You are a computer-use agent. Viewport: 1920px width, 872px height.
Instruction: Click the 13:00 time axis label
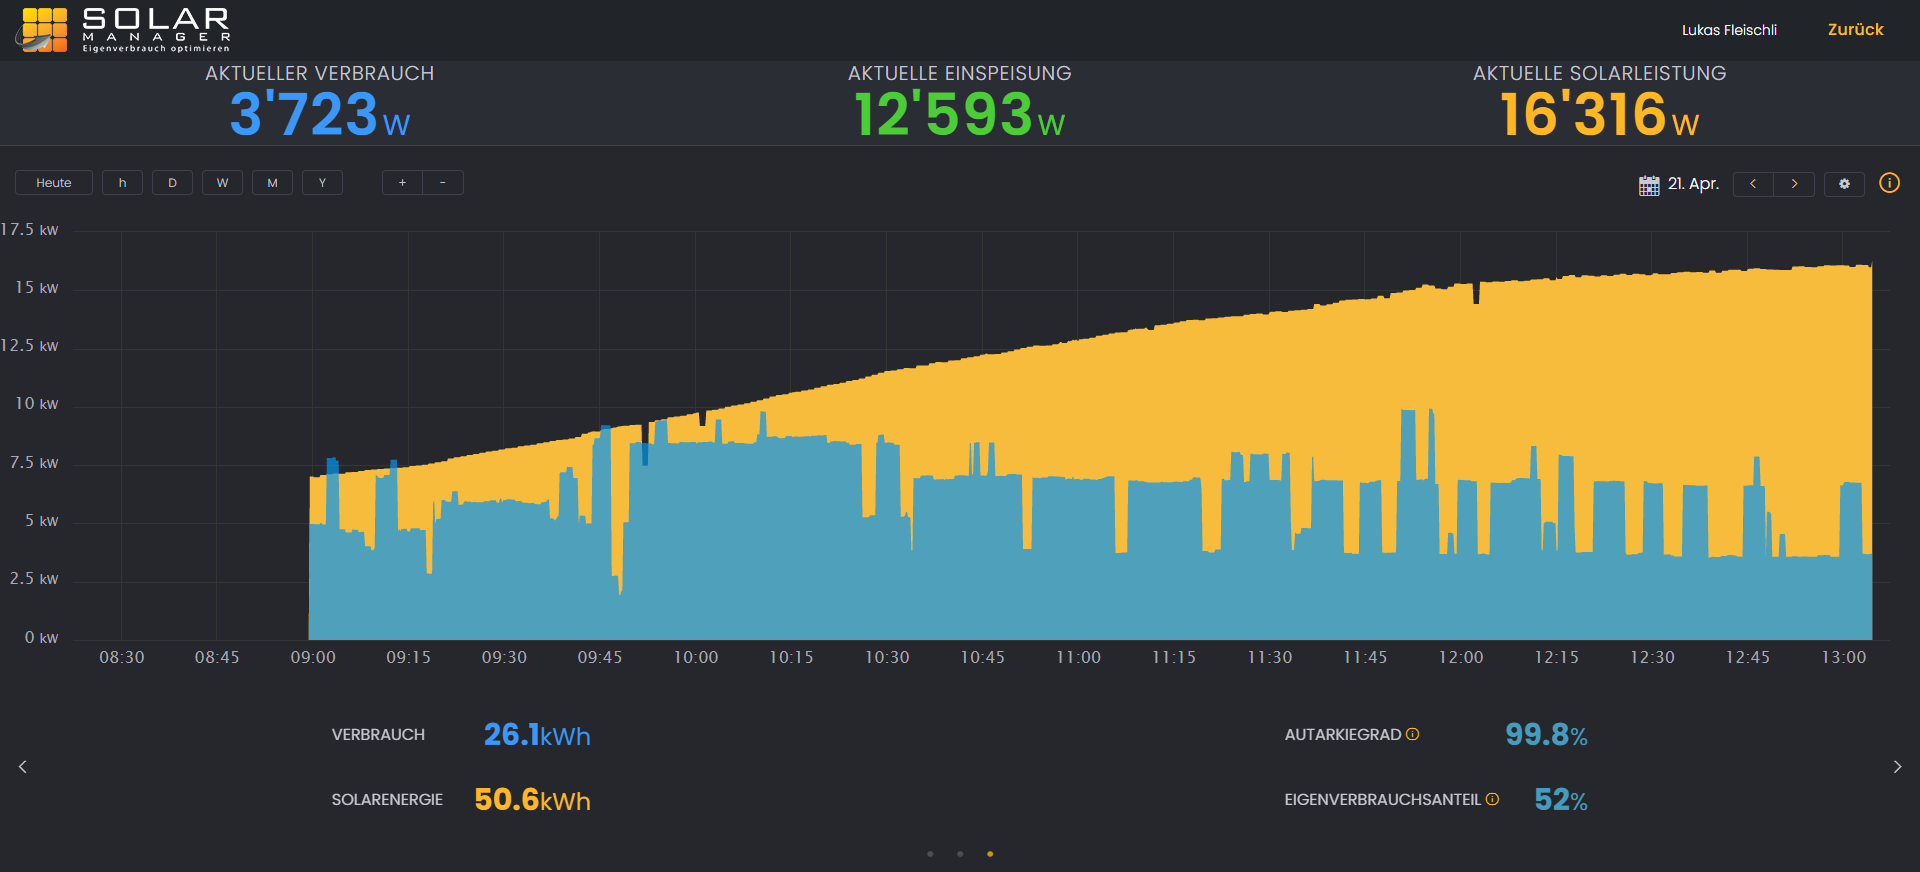pyautogui.click(x=1843, y=657)
